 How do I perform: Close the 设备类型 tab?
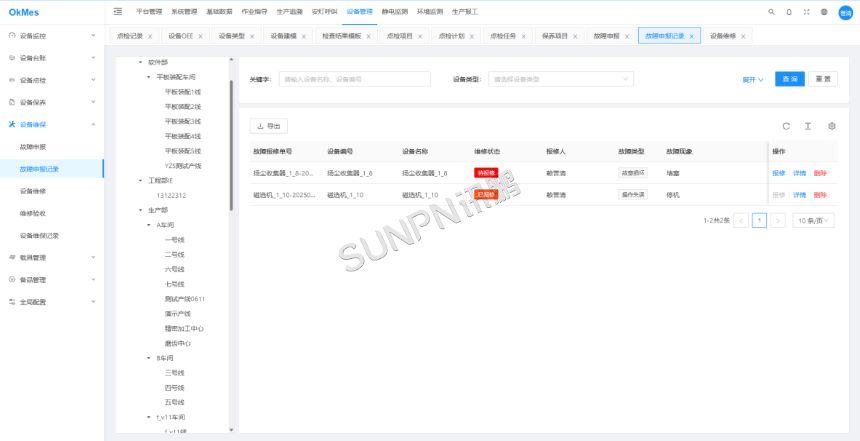coord(252,36)
